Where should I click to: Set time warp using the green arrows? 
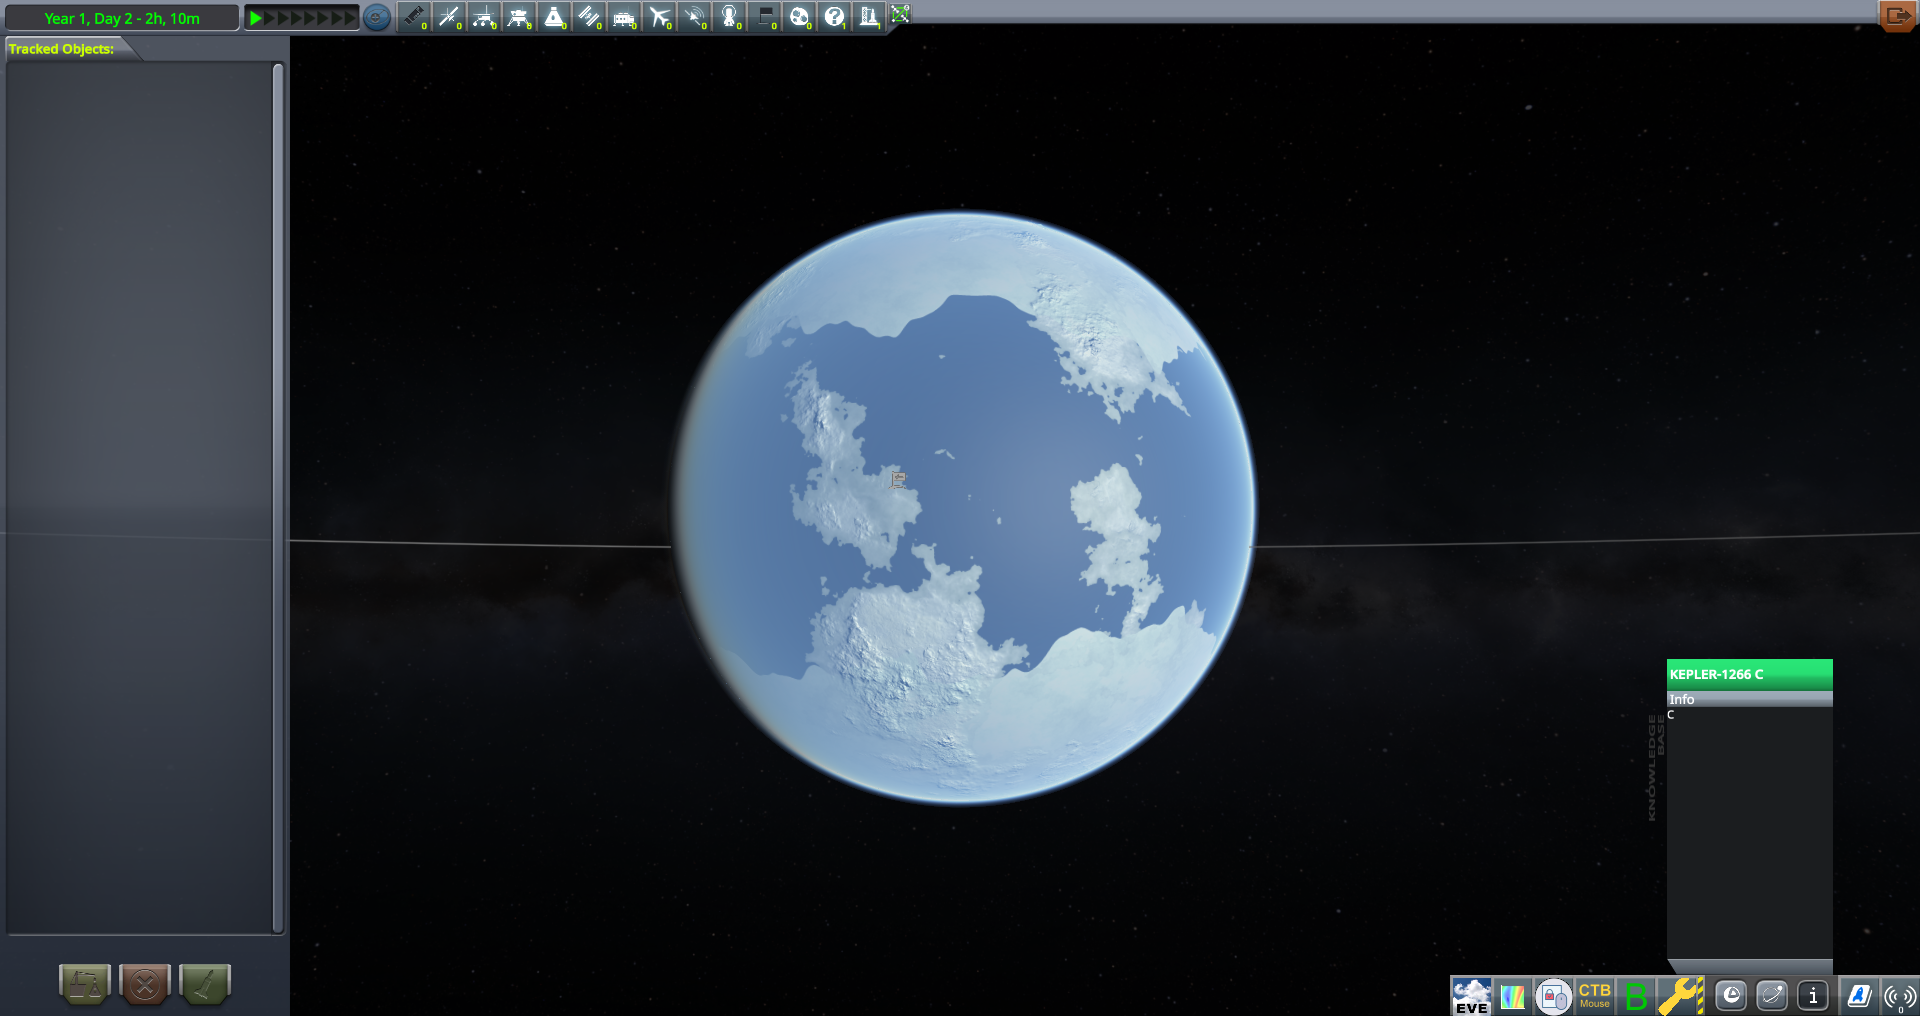(x=302, y=18)
